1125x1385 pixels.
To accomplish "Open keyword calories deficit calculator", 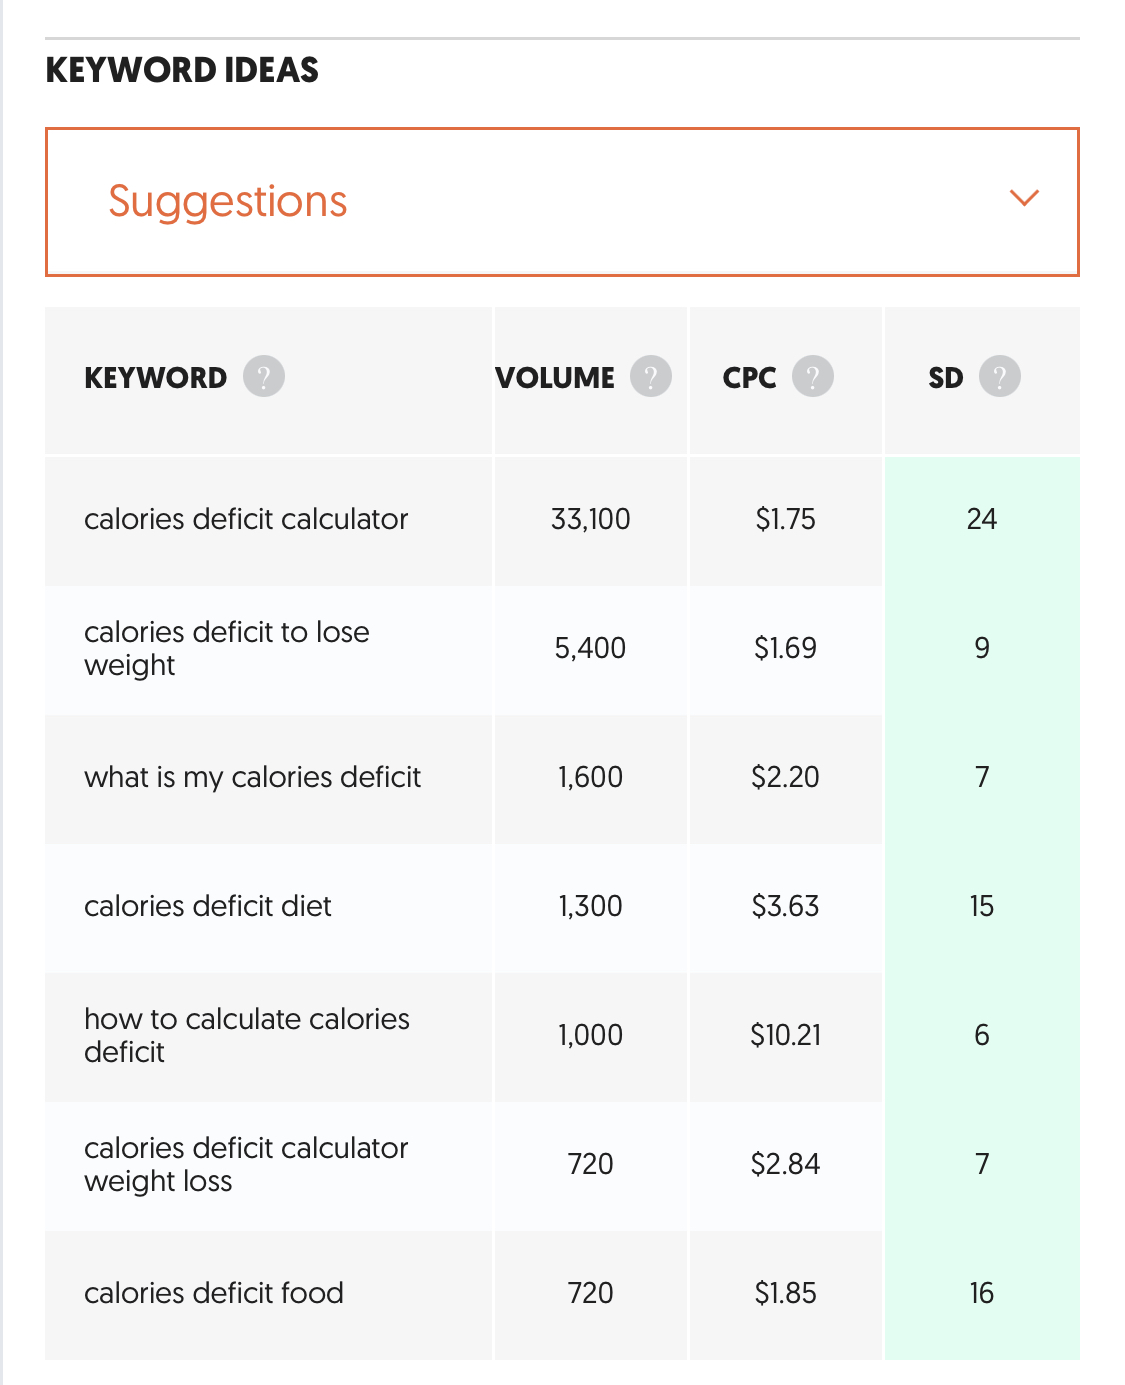I will point(246,519).
